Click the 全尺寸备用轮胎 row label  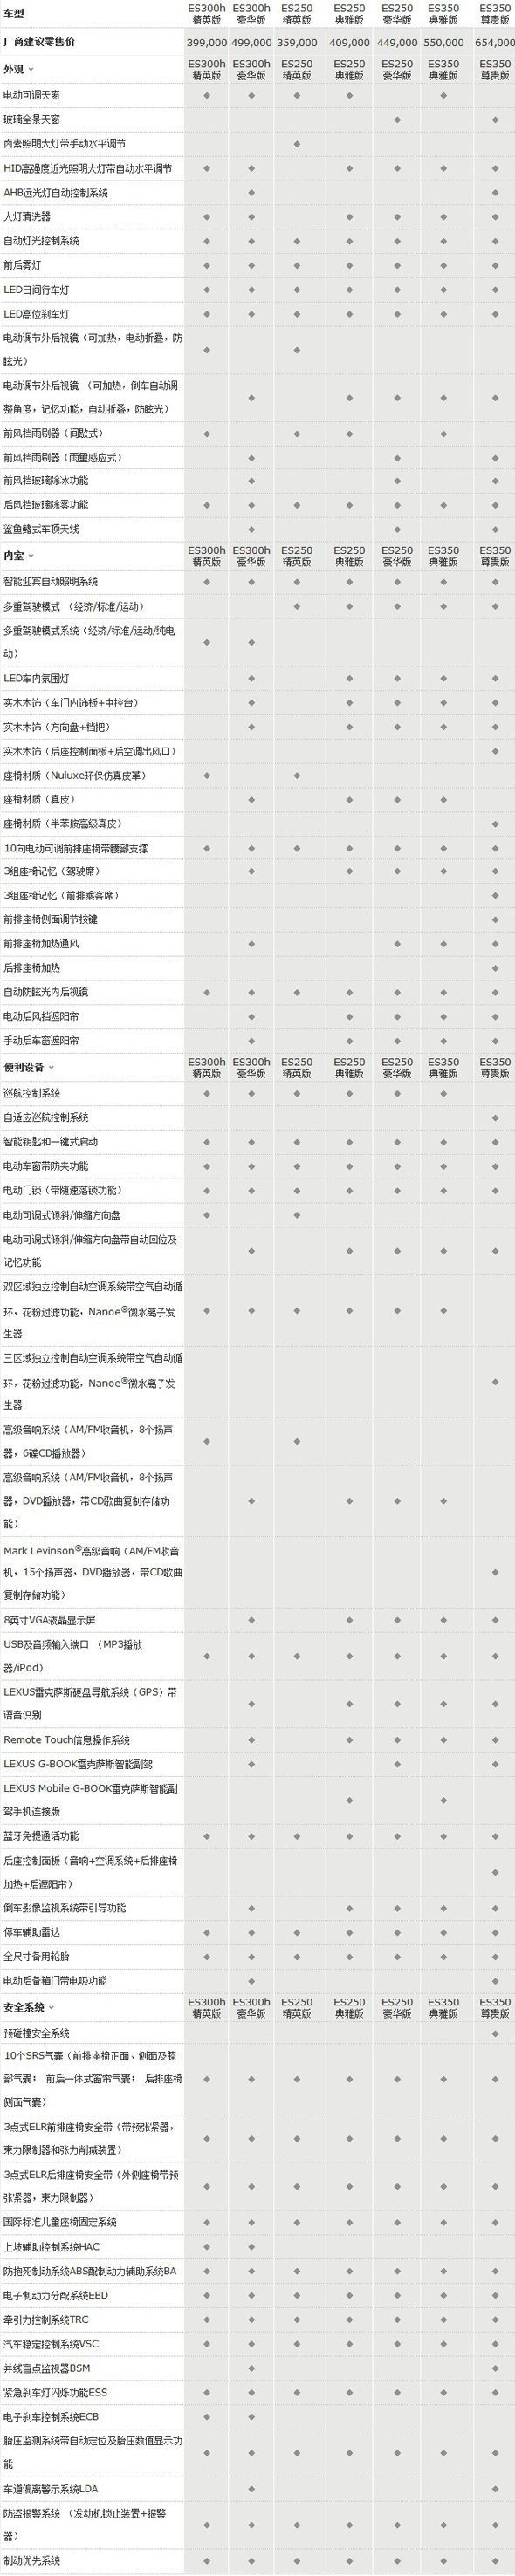point(36,1957)
